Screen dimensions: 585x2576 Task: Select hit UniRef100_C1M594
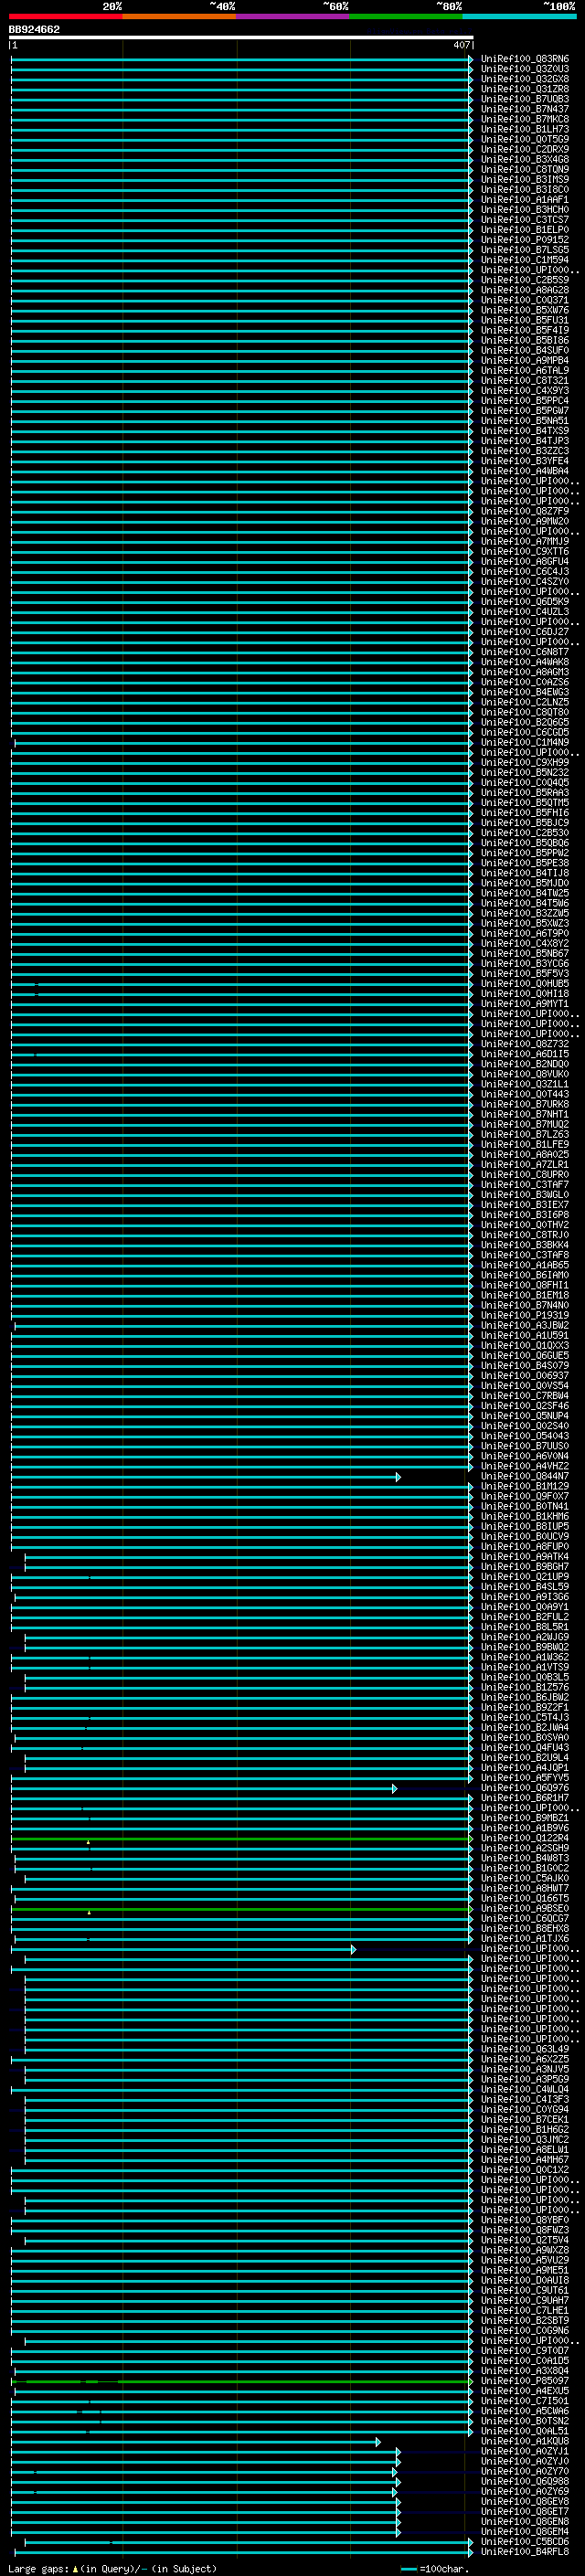tap(524, 260)
